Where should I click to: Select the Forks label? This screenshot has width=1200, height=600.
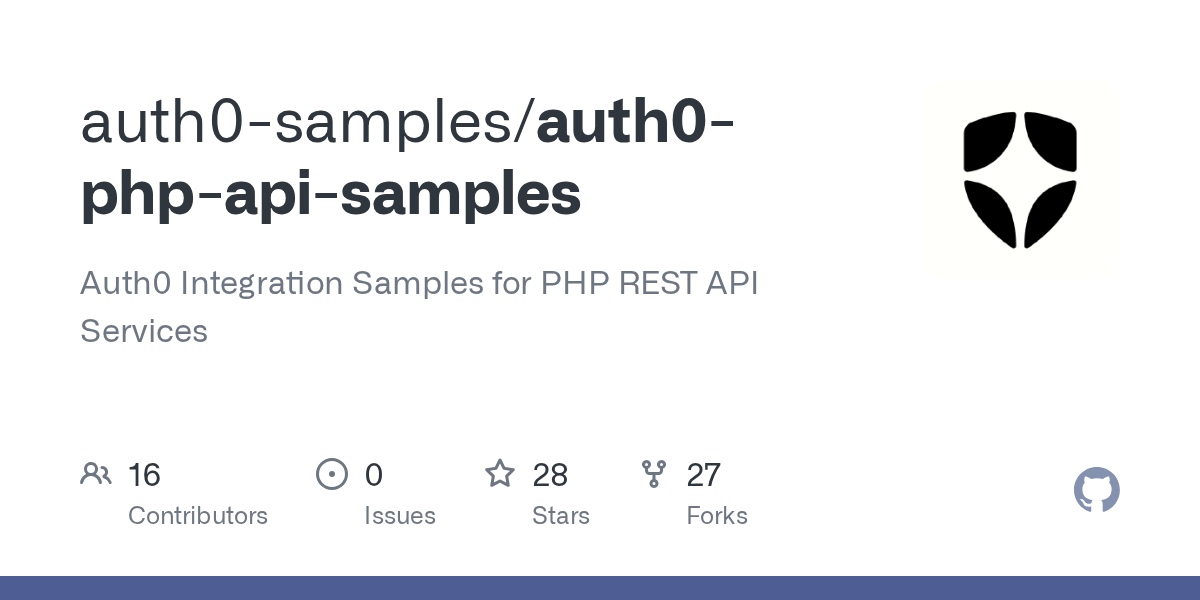(717, 516)
